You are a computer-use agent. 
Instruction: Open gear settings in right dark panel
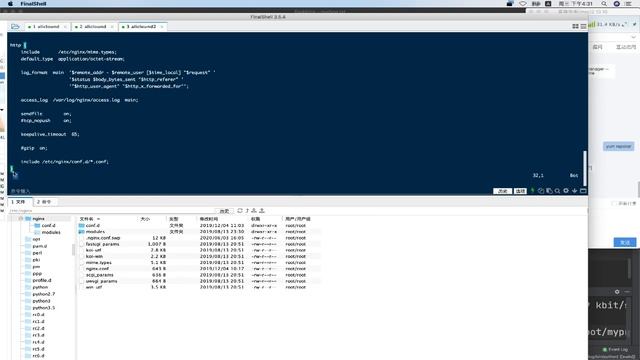pos(617,292)
